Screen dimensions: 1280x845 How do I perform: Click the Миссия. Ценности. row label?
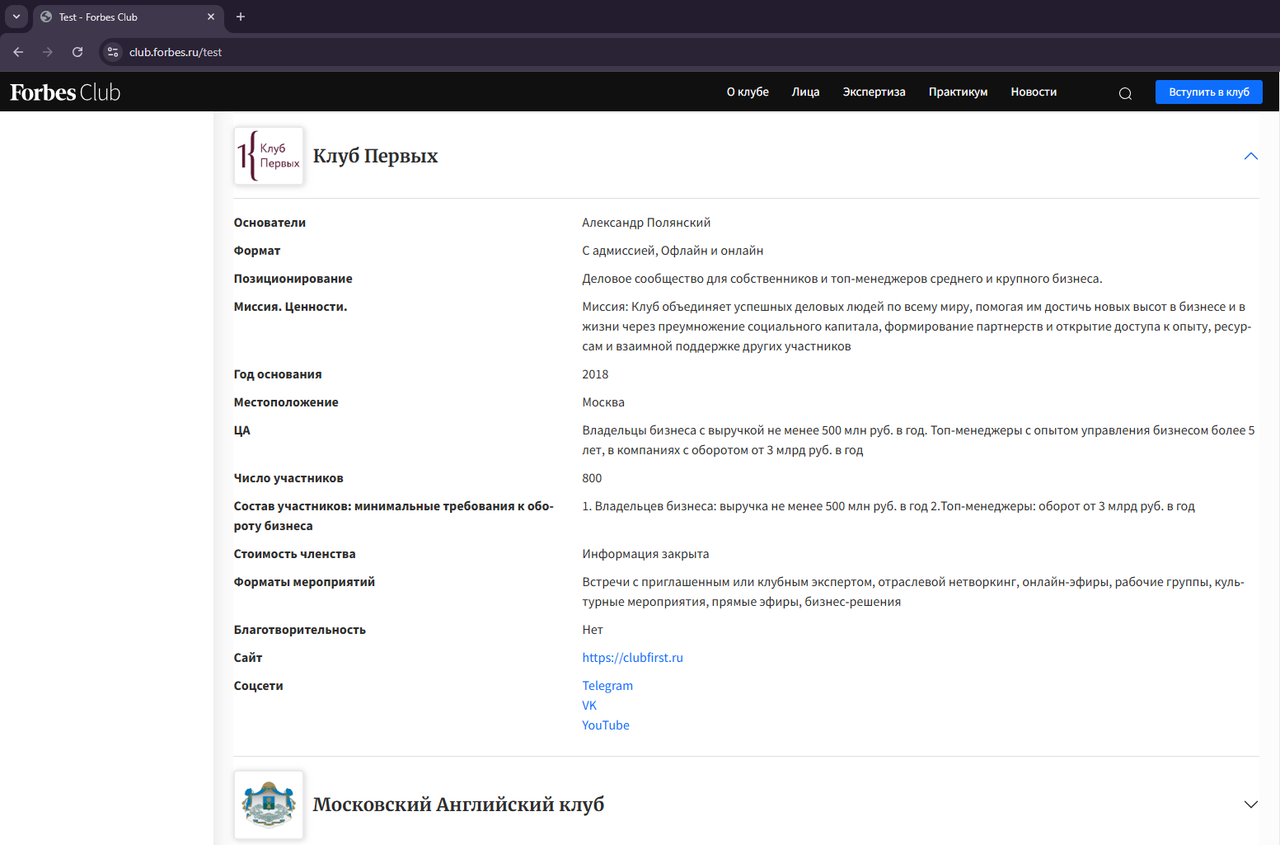pyautogui.click(x=291, y=307)
